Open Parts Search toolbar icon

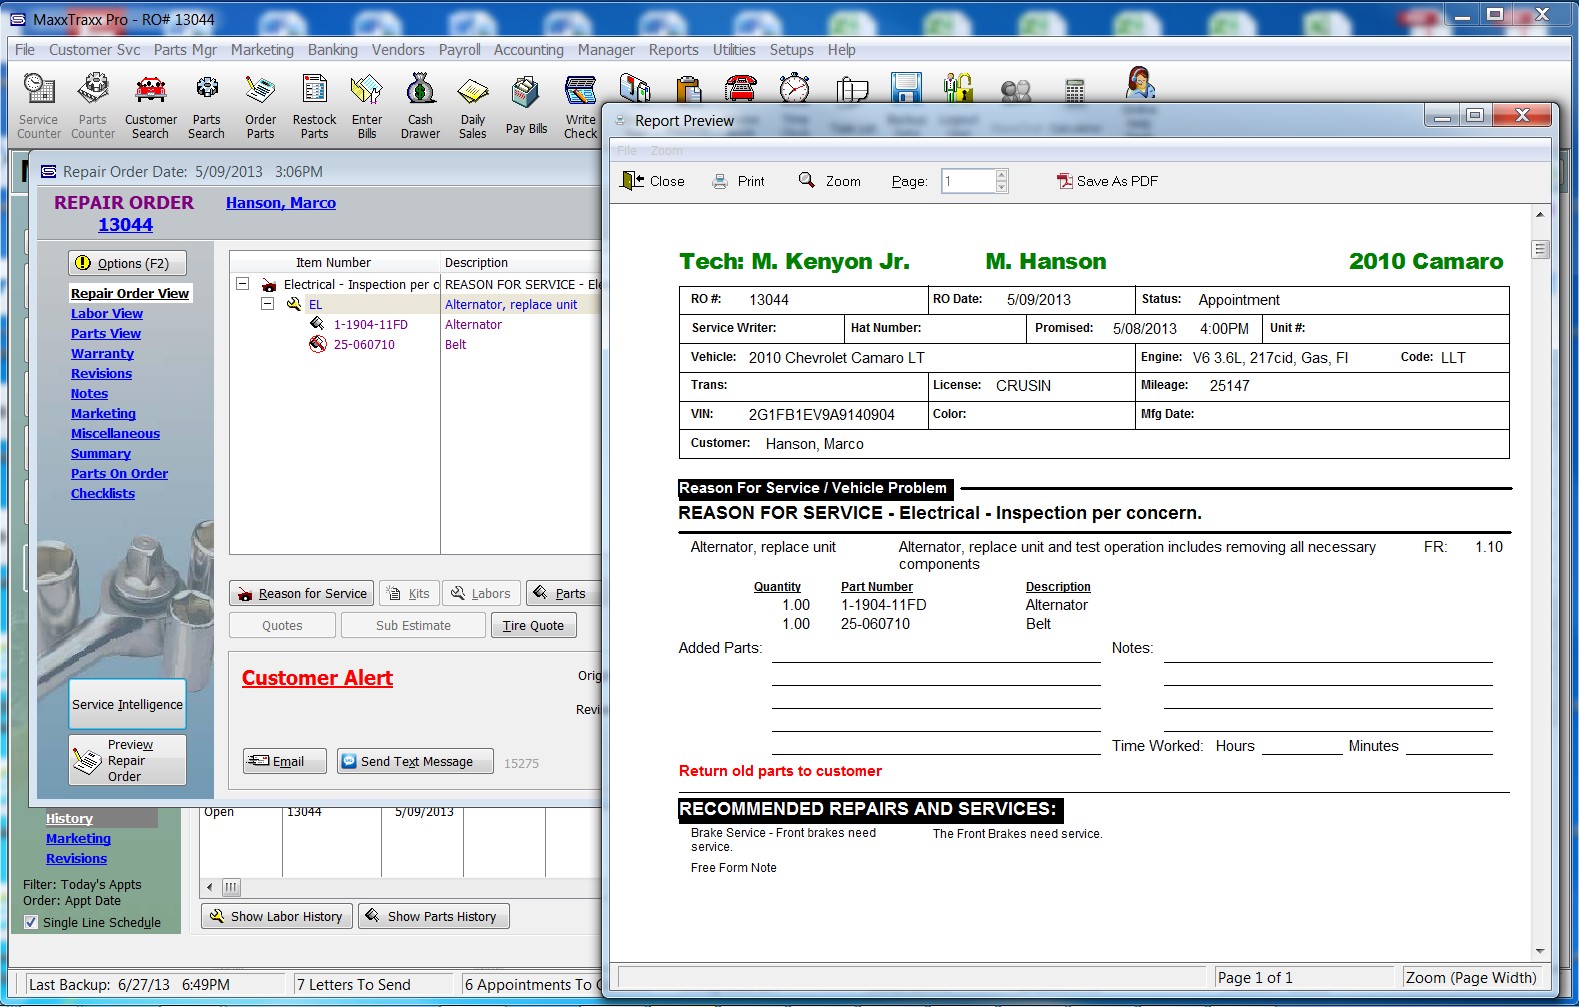(207, 106)
